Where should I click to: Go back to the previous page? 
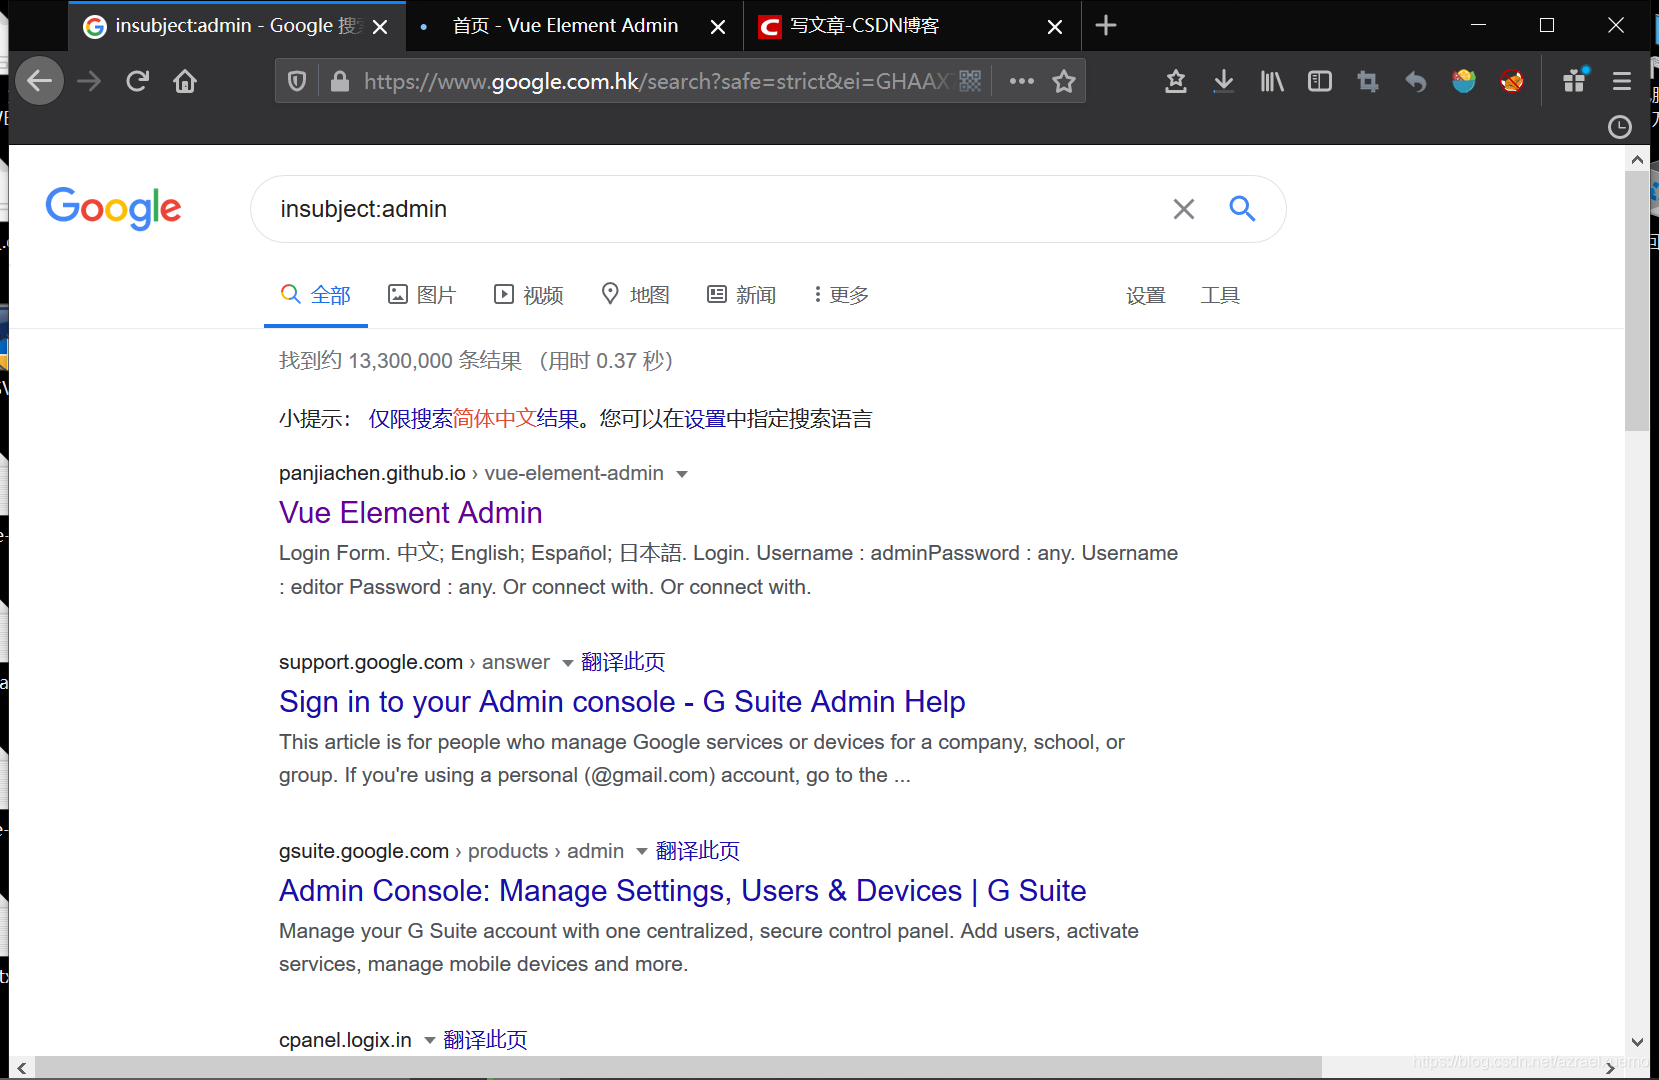point(40,81)
